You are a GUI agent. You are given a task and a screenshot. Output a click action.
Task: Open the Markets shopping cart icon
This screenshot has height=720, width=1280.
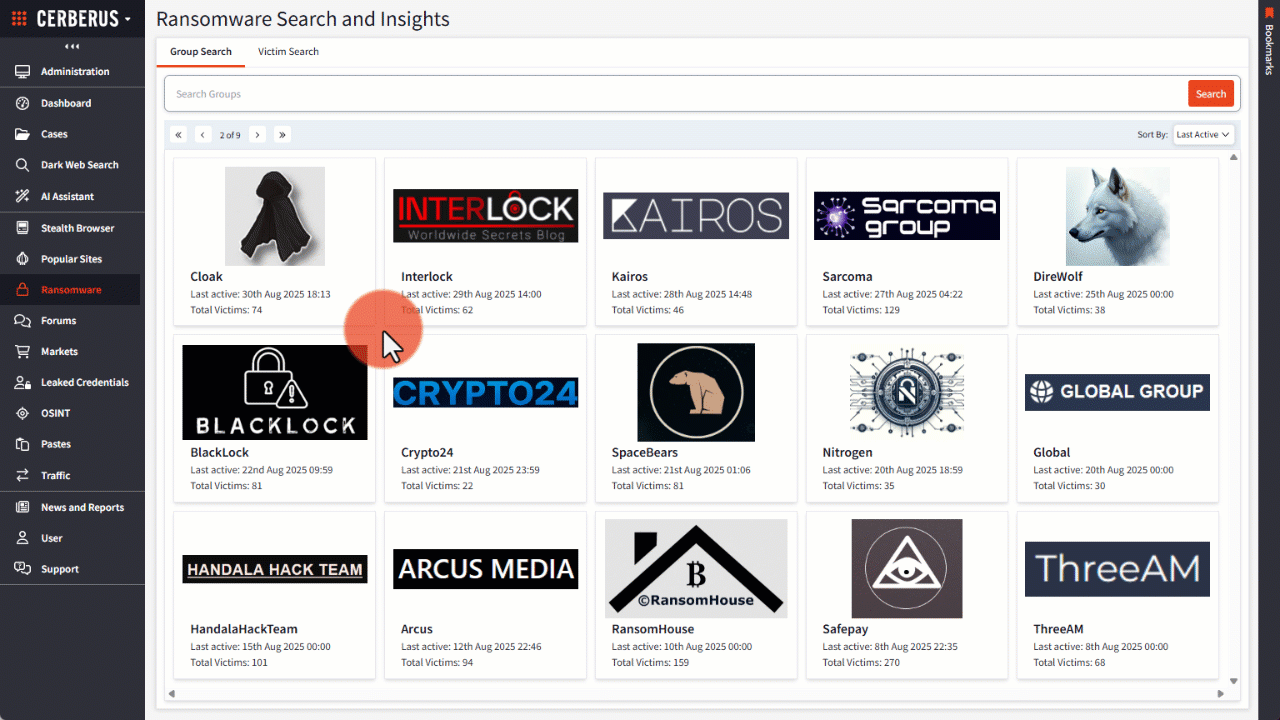coord(22,352)
